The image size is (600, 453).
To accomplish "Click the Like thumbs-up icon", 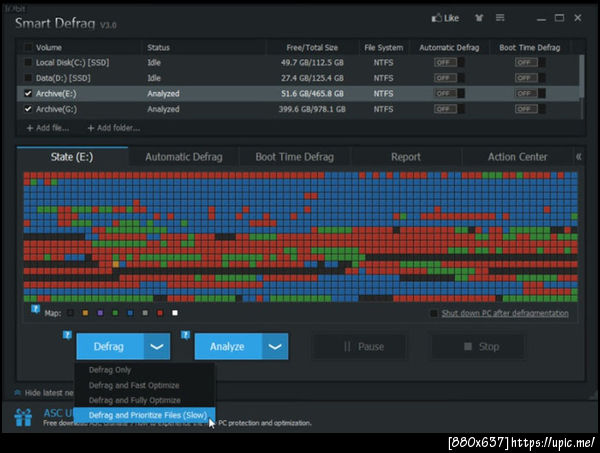I will [437, 18].
